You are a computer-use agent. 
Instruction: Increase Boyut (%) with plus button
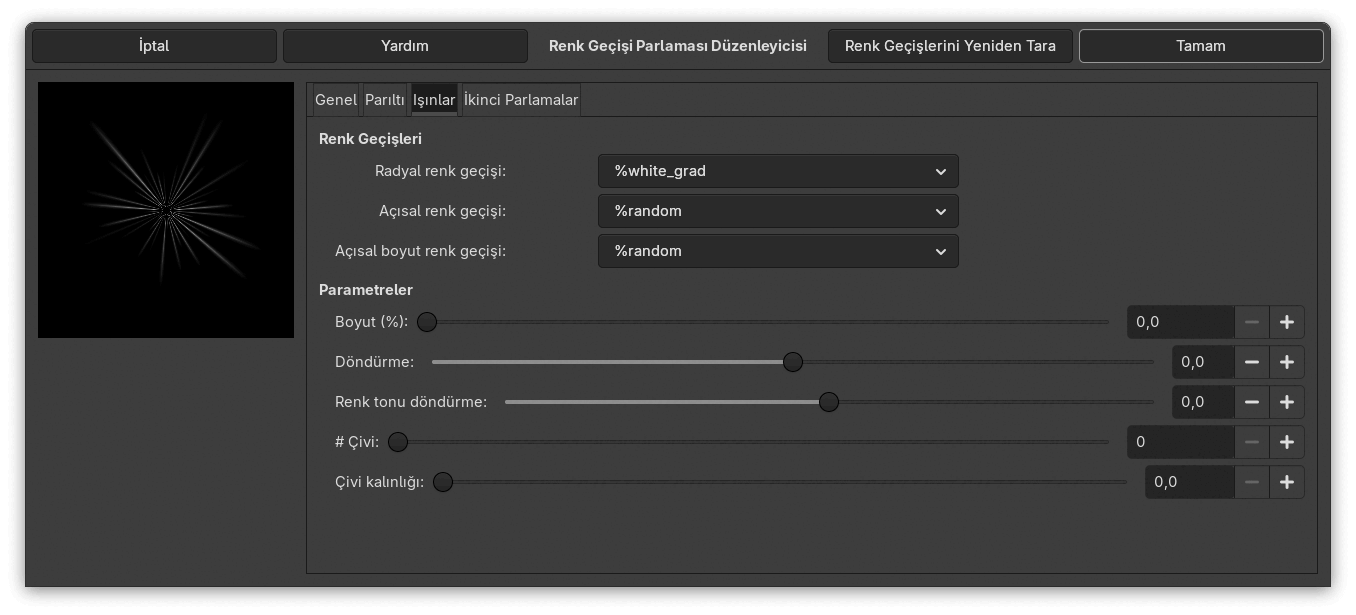click(1287, 322)
